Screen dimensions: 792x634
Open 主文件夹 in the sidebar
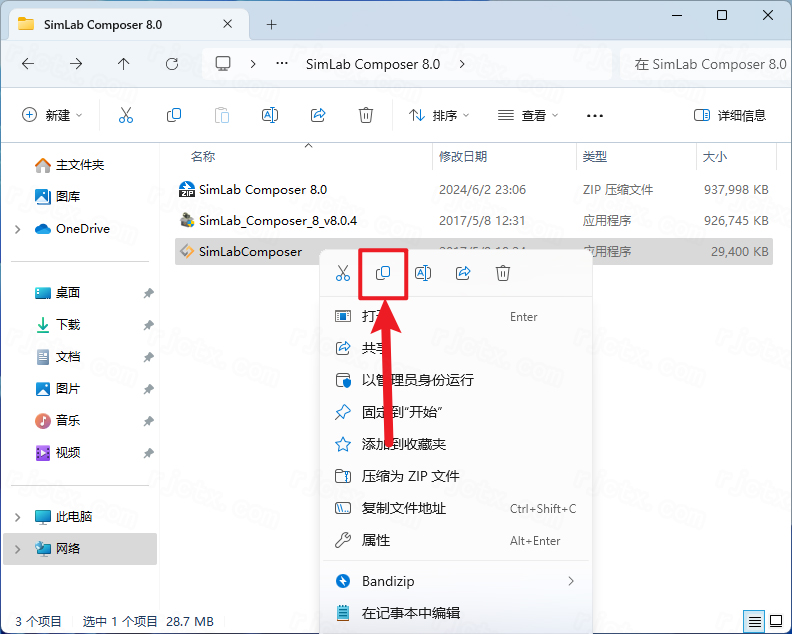coord(69,165)
